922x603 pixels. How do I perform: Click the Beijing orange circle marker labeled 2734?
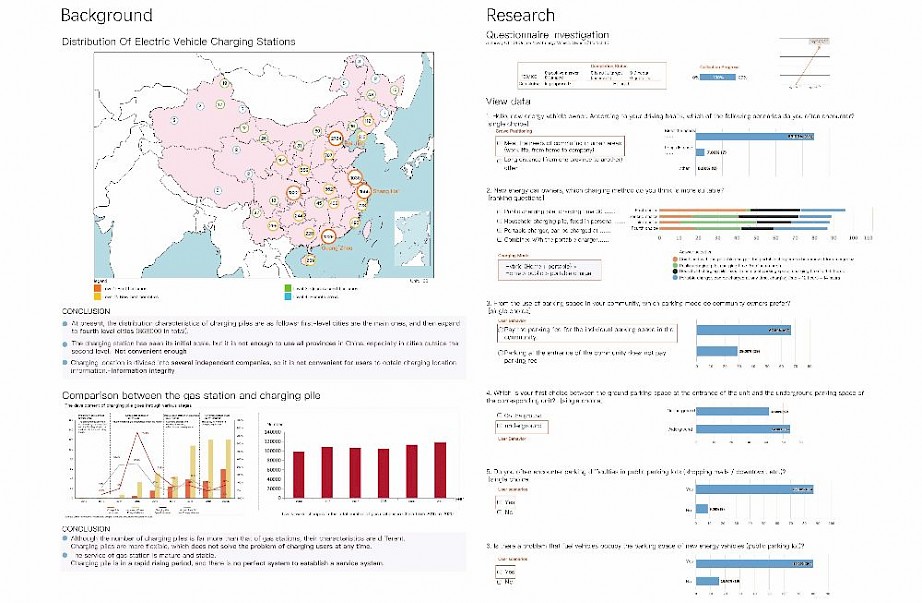point(335,140)
